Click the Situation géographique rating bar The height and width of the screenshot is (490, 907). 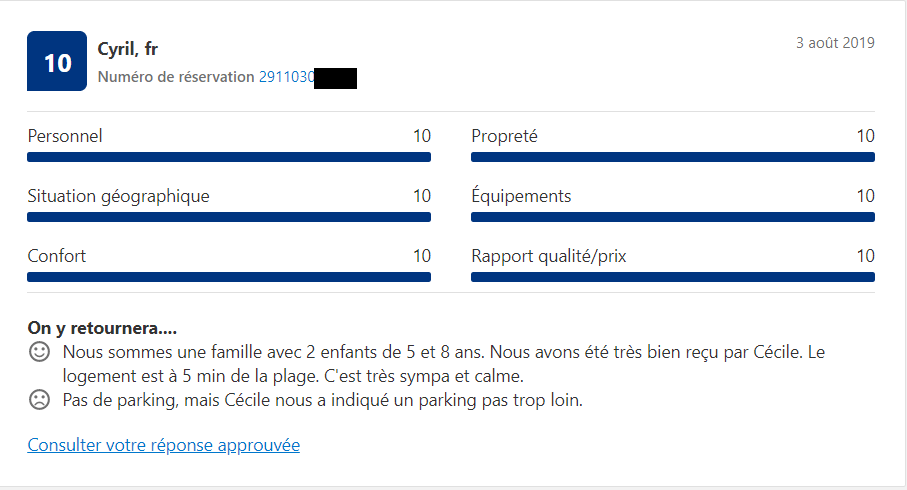(x=229, y=217)
